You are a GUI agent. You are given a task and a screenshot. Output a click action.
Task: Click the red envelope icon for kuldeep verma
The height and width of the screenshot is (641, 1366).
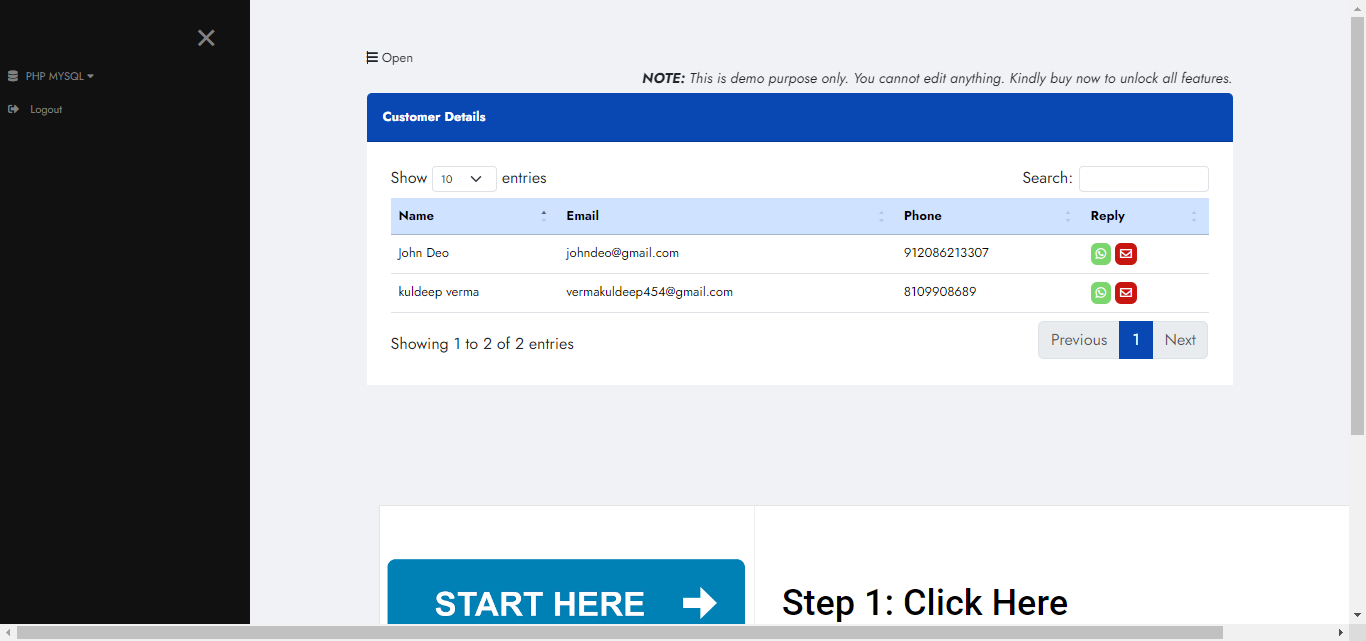pyautogui.click(x=1126, y=293)
